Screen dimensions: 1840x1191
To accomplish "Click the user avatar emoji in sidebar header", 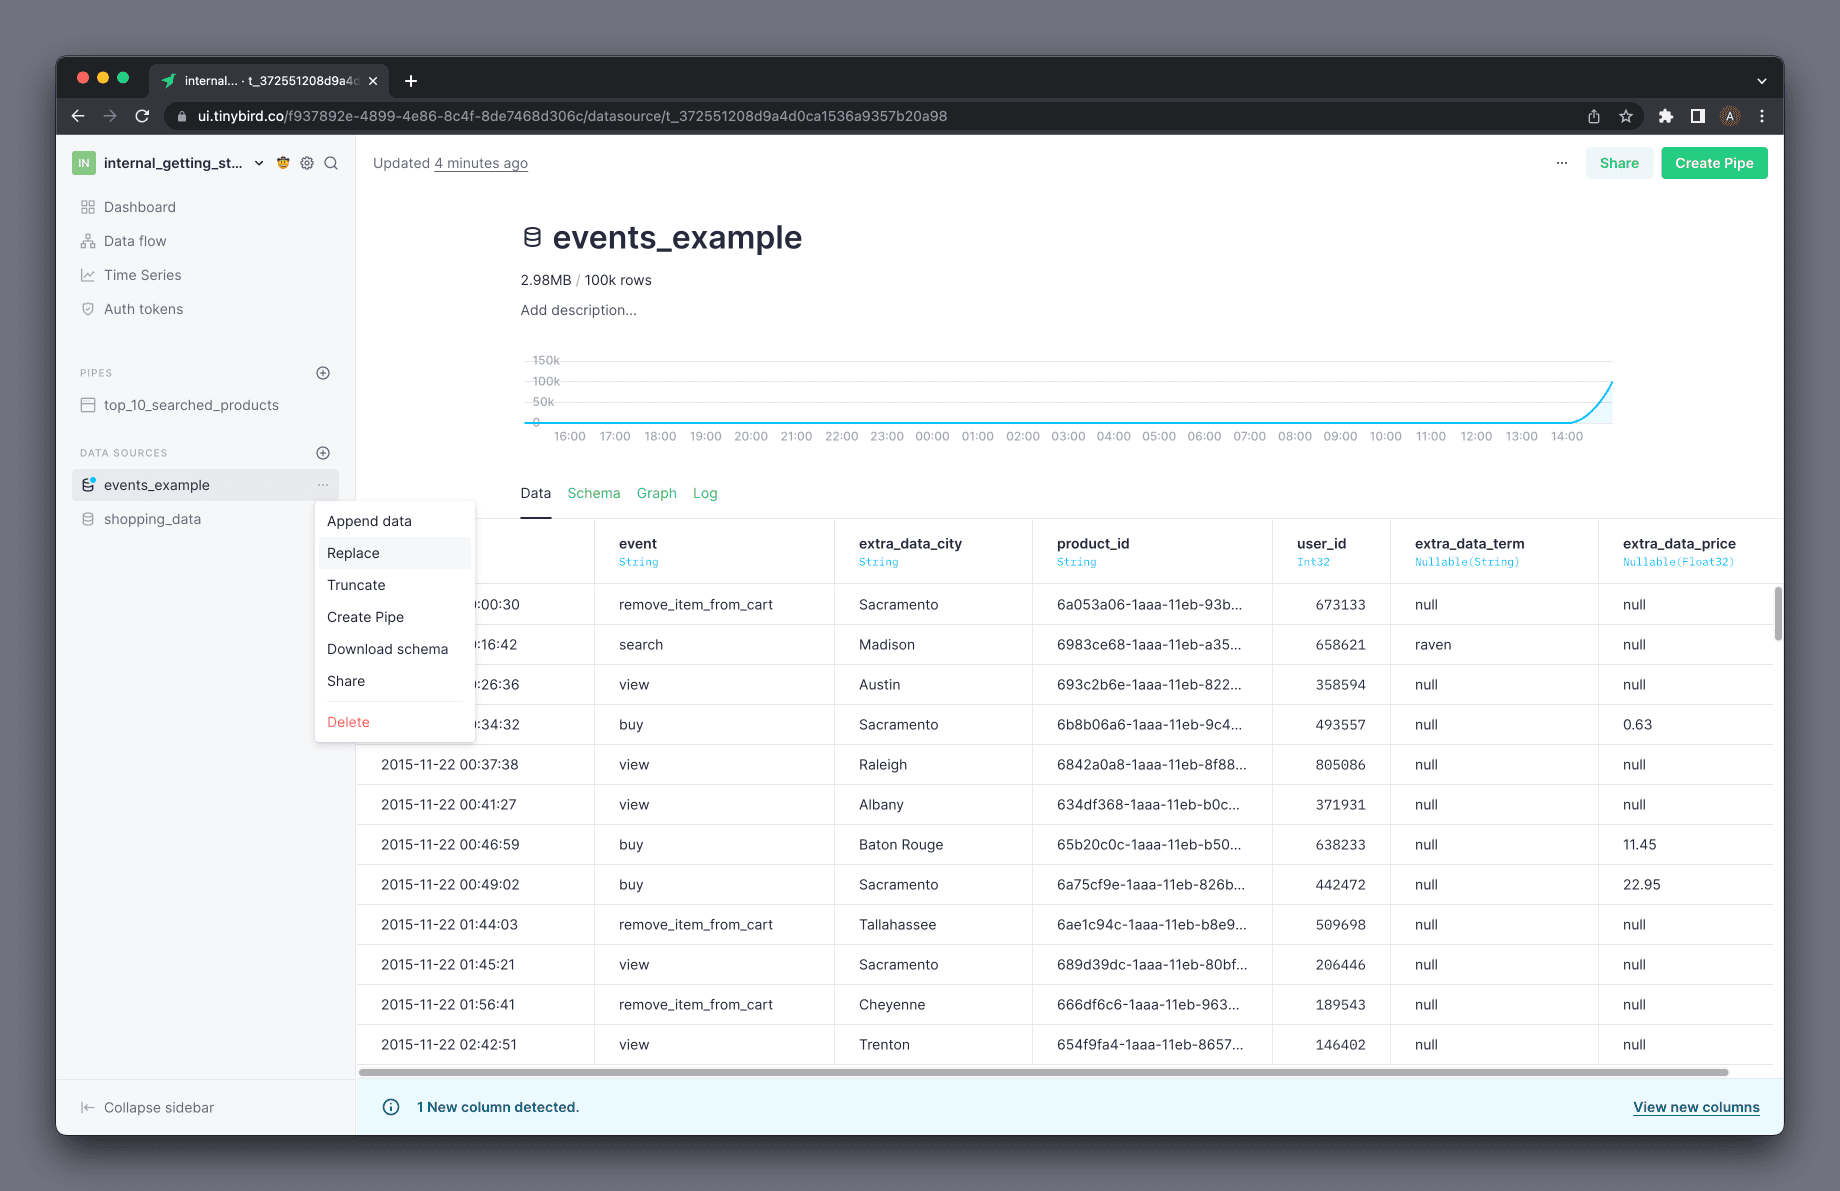I will (283, 163).
